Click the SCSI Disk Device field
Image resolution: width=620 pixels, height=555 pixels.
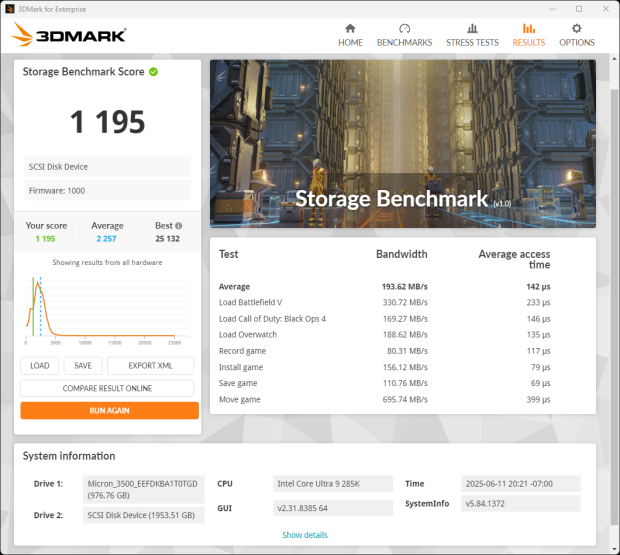pos(107,166)
